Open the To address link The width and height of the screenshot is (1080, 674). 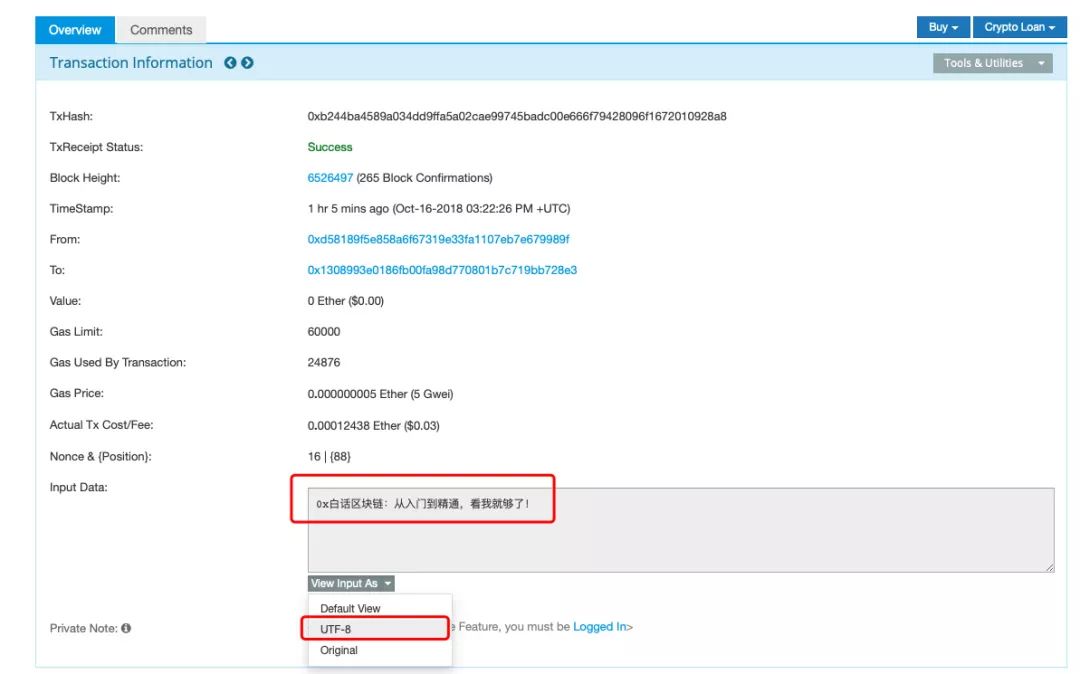point(442,270)
